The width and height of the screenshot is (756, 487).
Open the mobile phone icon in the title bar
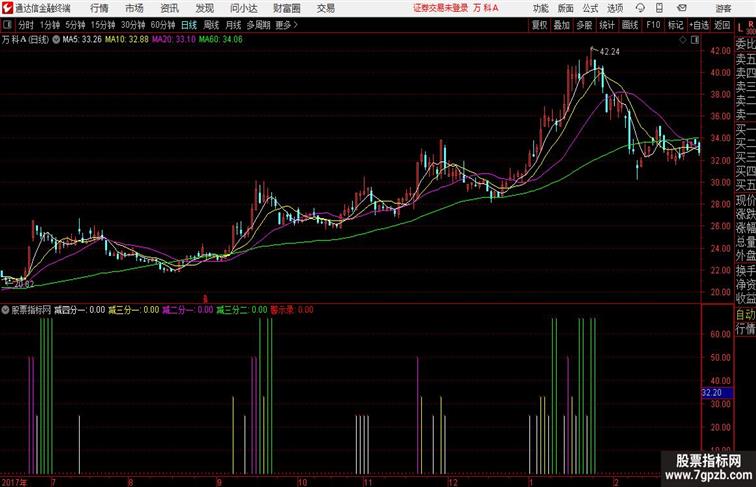pyautogui.click(x=659, y=8)
